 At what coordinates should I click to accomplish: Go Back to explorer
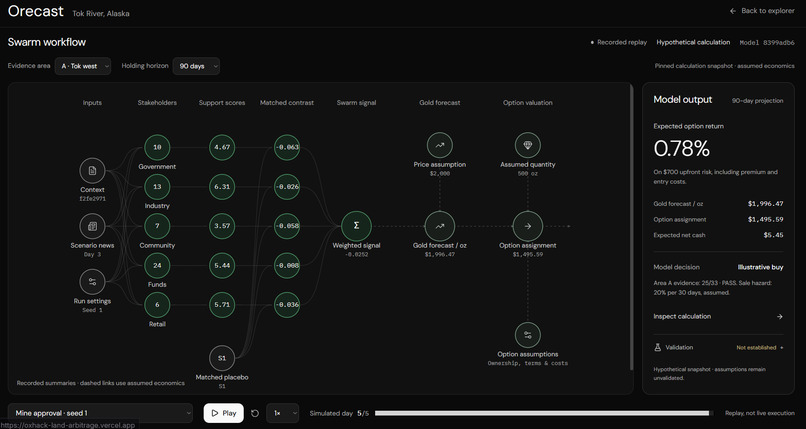point(762,11)
